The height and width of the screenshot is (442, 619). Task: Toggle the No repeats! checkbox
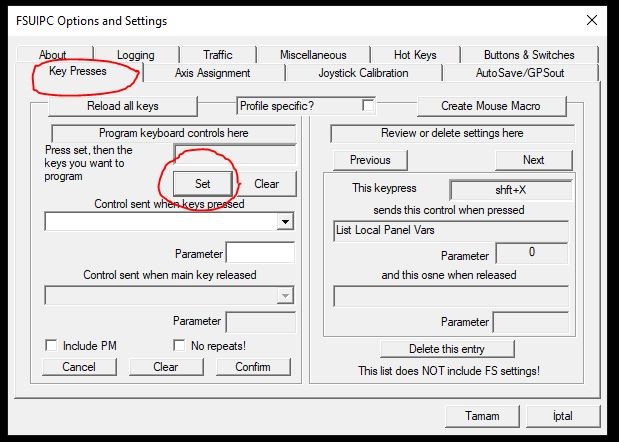(179, 345)
